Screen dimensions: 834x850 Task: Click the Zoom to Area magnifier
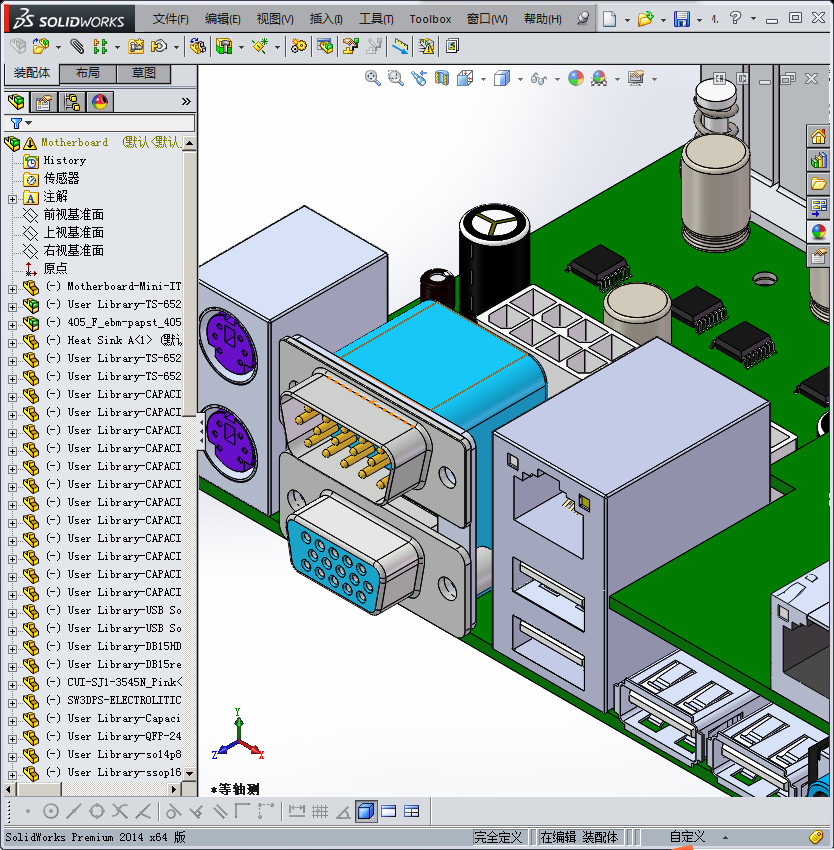pyautogui.click(x=395, y=79)
